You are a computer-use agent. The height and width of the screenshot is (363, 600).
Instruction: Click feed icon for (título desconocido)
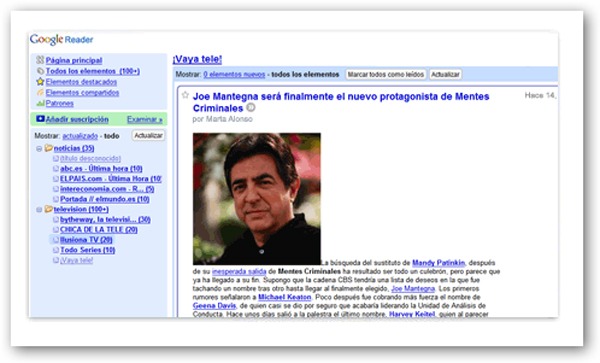(x=56, y=158)
